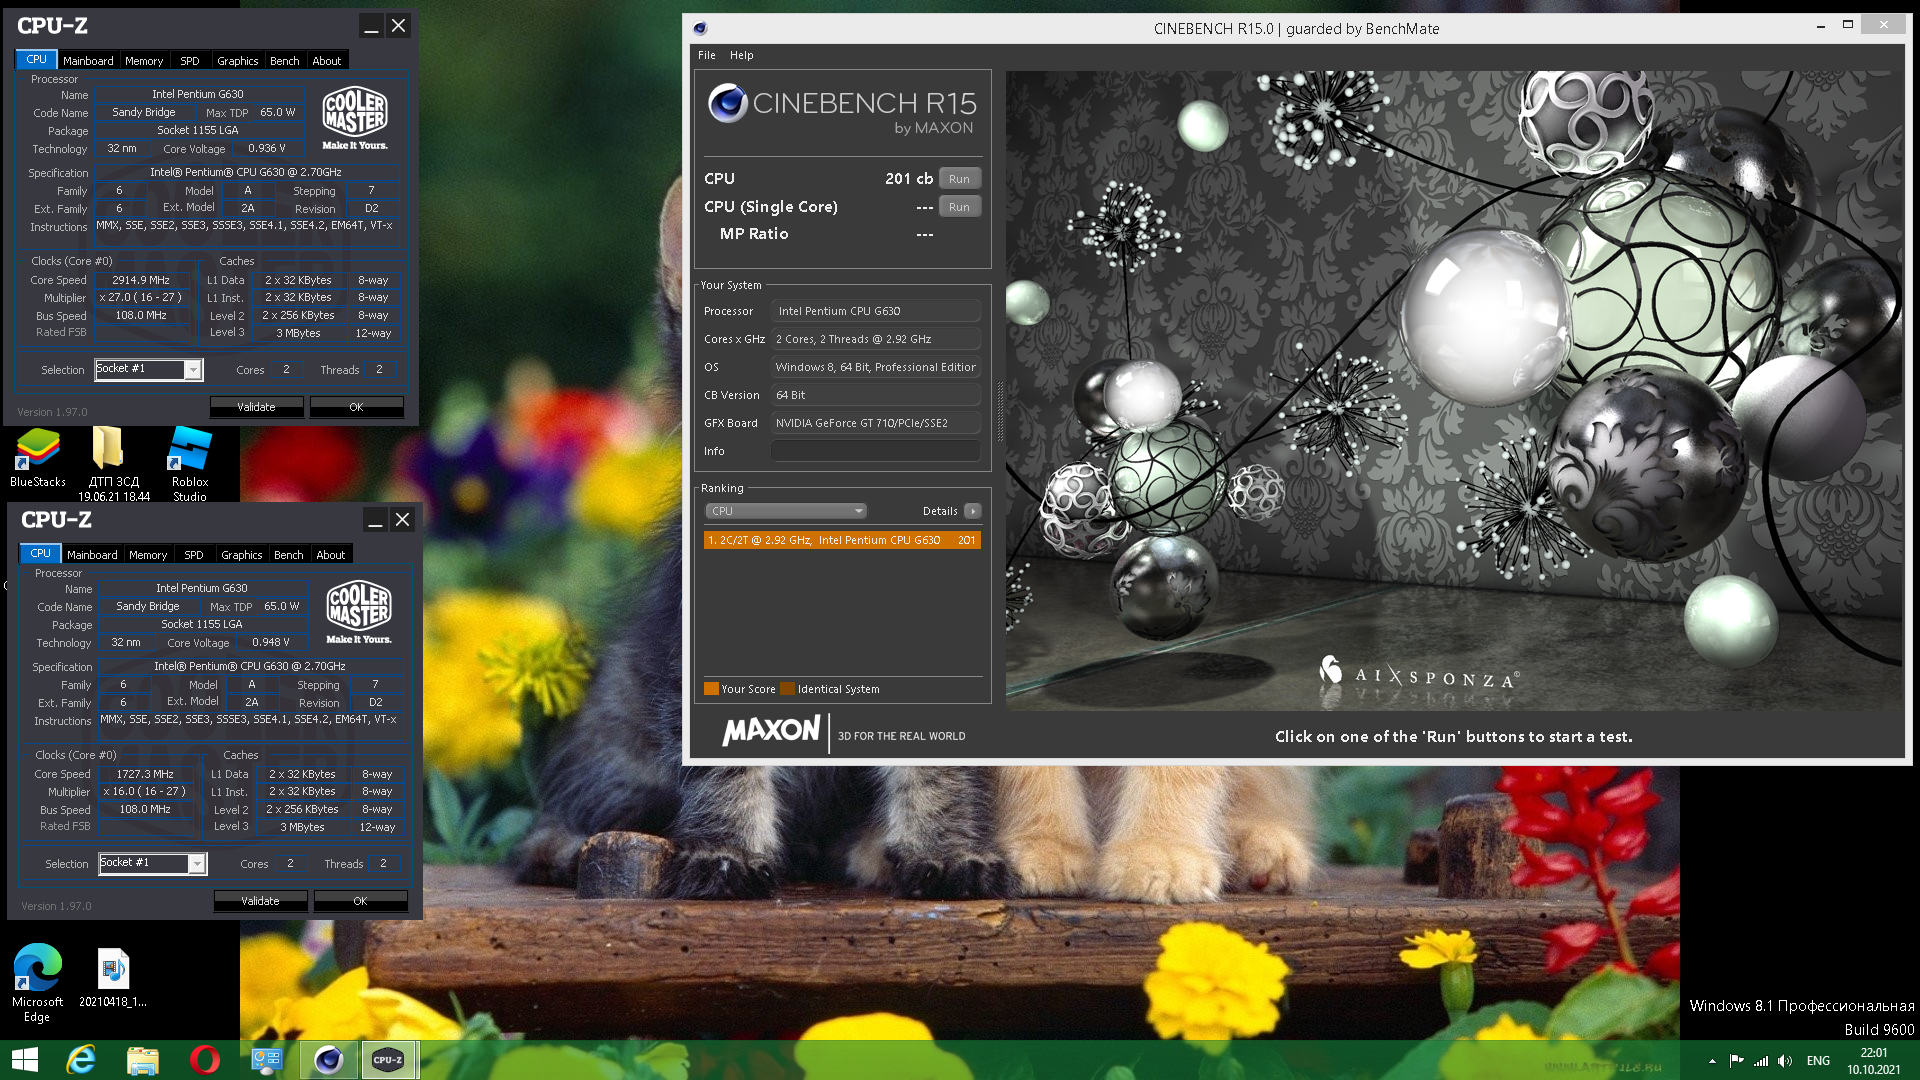Open File Explorer from the taskbar

tap(143, 1060)
